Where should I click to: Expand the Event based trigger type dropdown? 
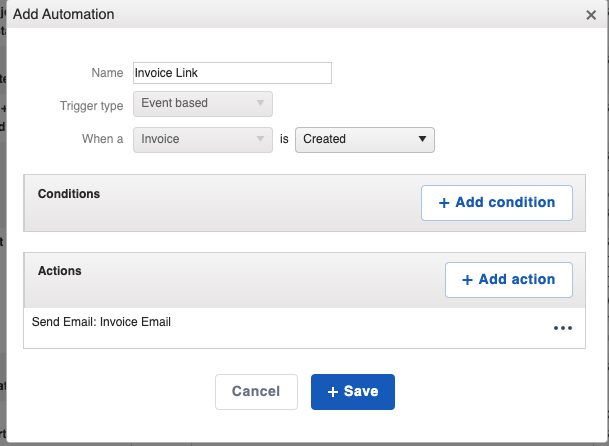(x=203, y=103)
